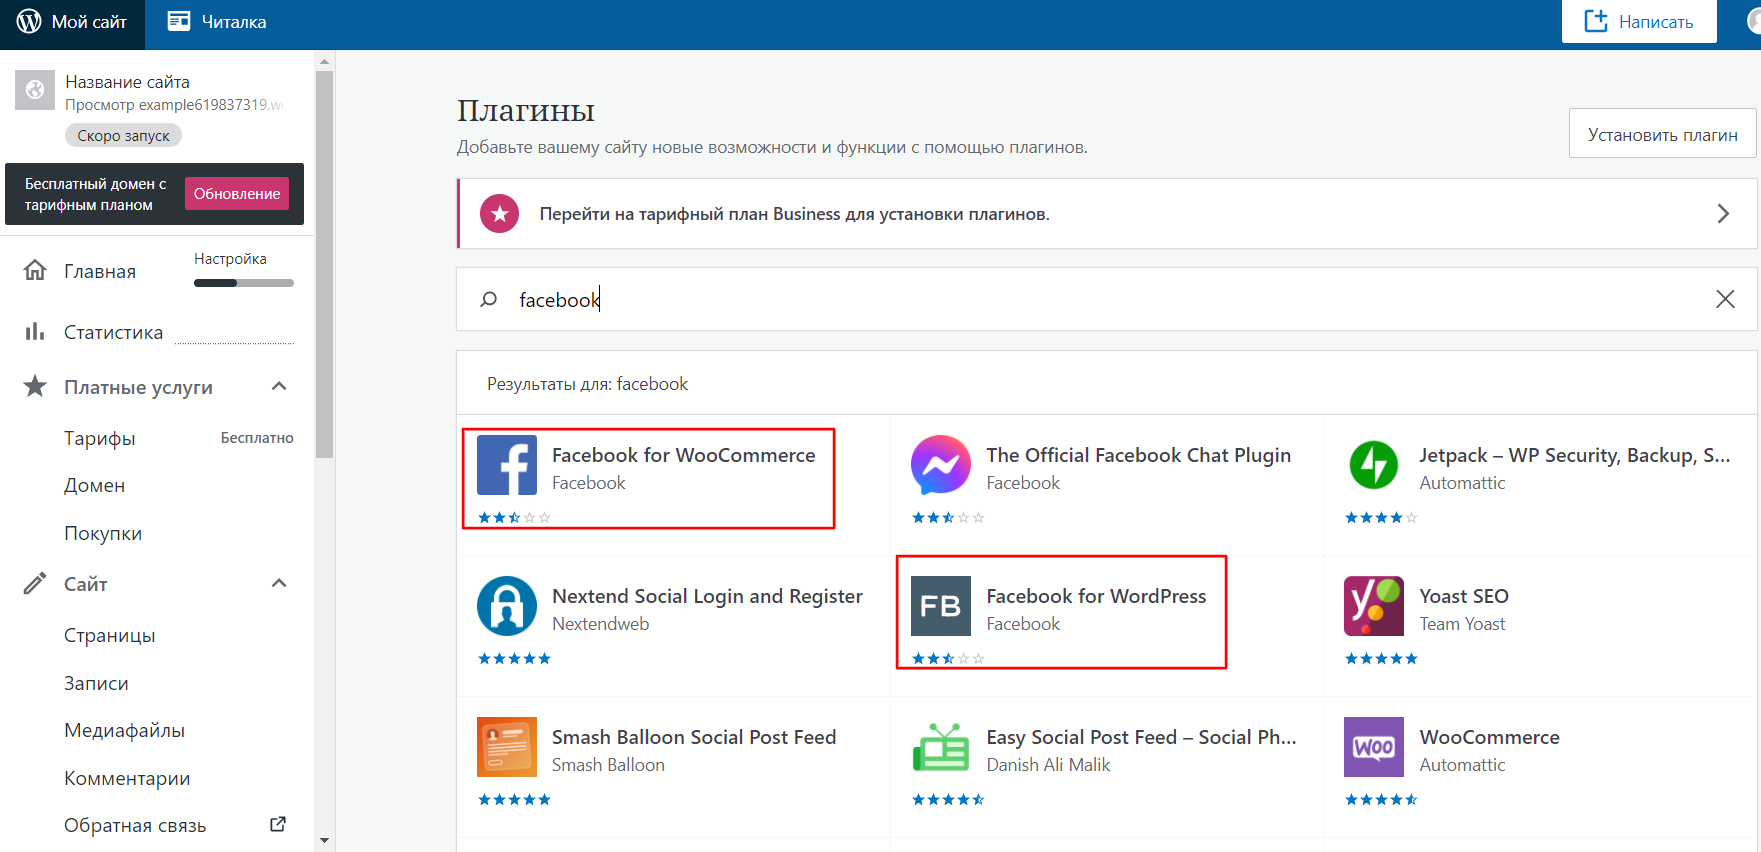Click the Установить плагин button
Viewport: 1761px width, 852px height.
pos(1662,134)
